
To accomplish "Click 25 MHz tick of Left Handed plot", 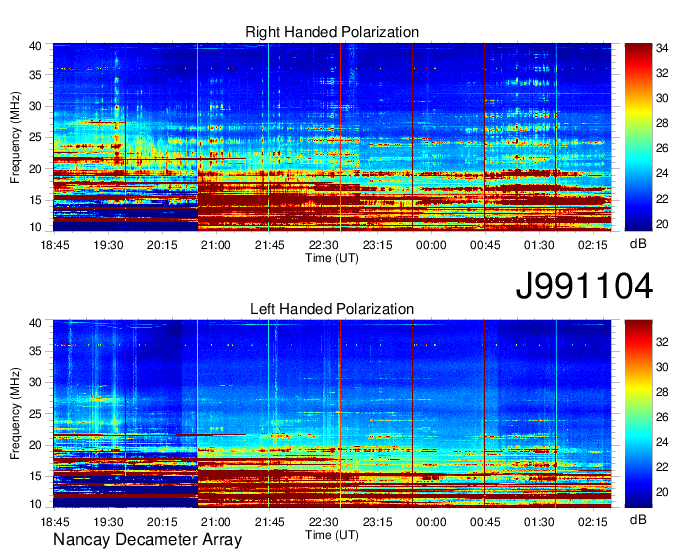I will tap(35, 414).
